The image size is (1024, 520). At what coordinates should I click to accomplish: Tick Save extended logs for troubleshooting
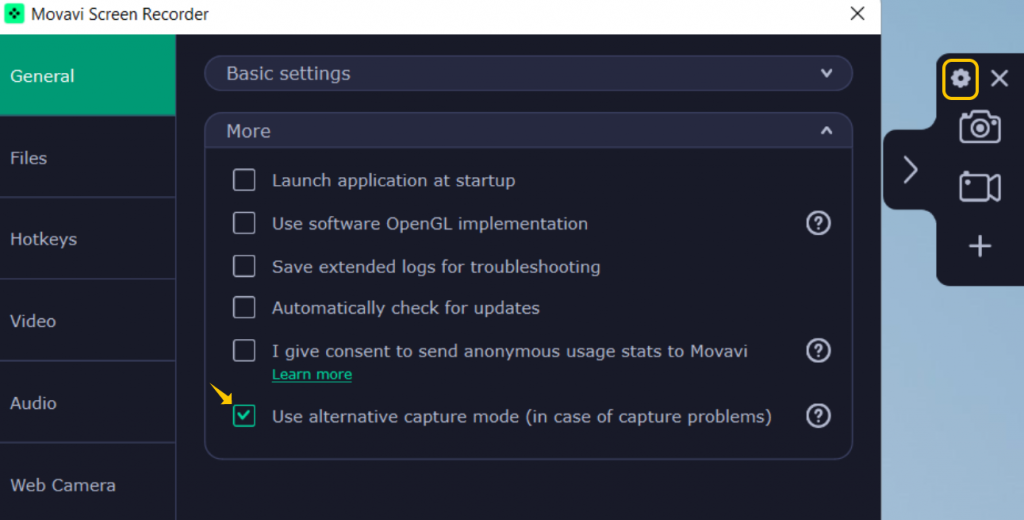click(x=244, y=266)
